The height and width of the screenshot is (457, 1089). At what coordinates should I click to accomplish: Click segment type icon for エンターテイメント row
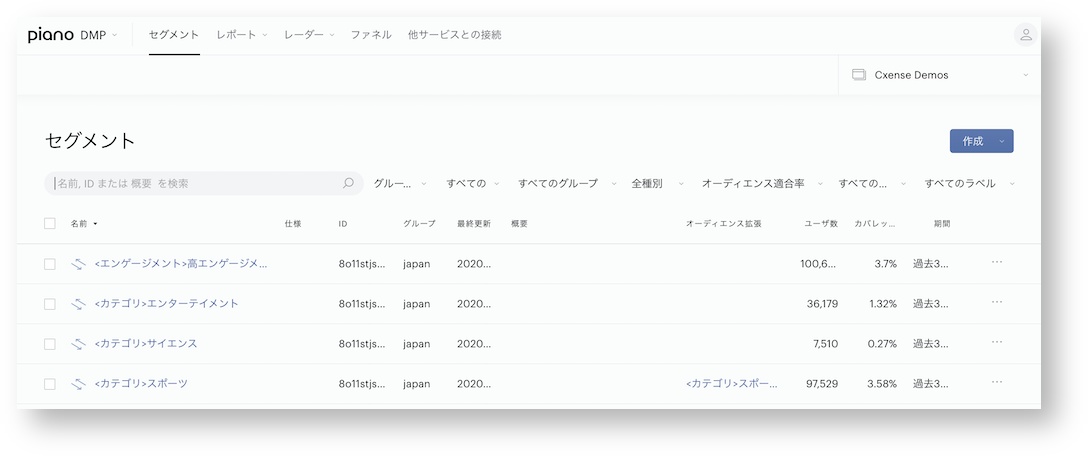click(78, 304)
